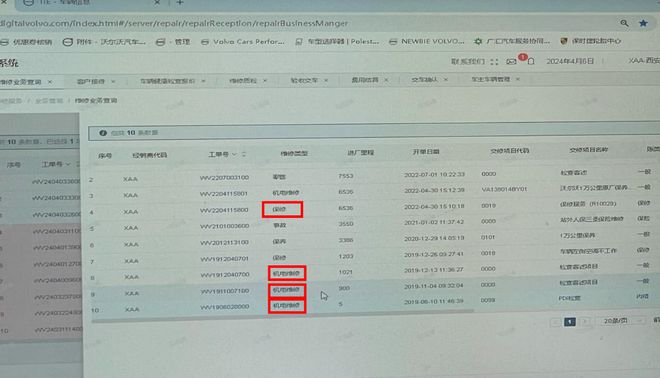Viewport: 660px width, 378px height.
Task: Click the sort arrows on 工单号 column
Action: coord(244,154)
